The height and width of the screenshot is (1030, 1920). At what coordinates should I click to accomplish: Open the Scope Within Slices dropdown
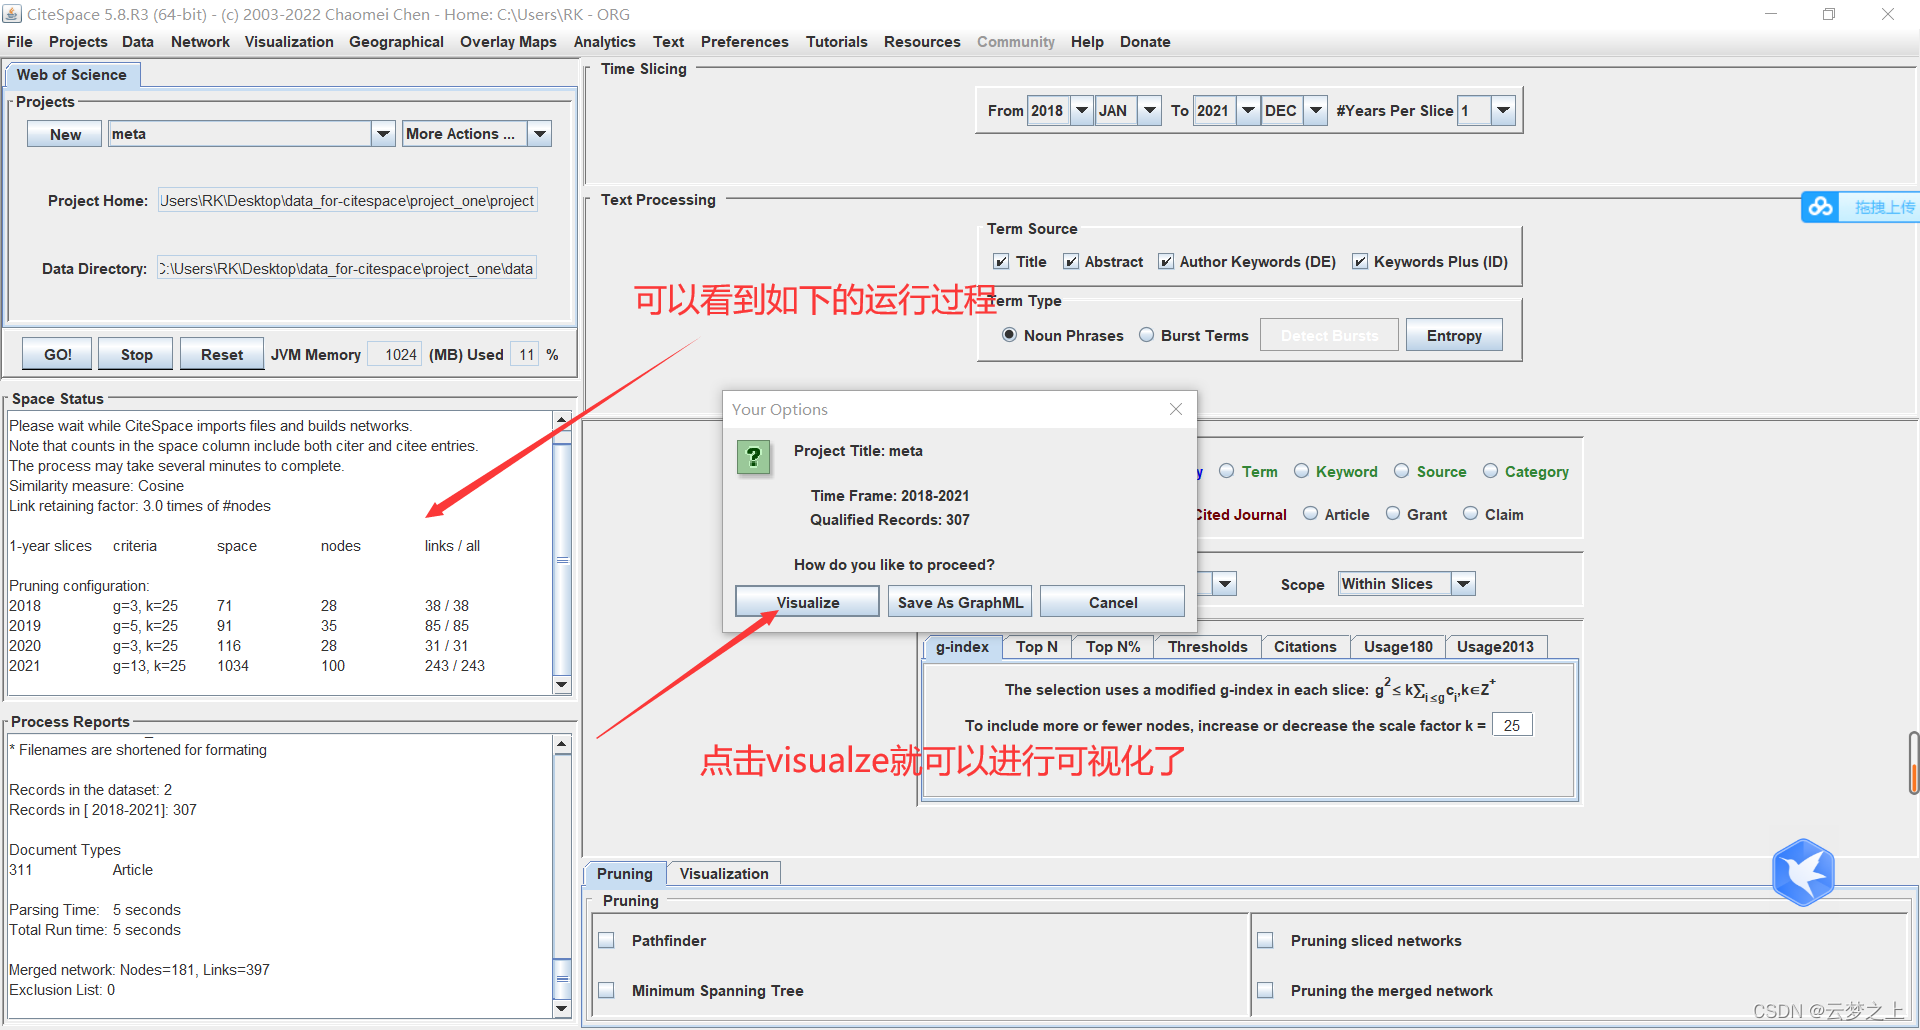(1464, 584)
